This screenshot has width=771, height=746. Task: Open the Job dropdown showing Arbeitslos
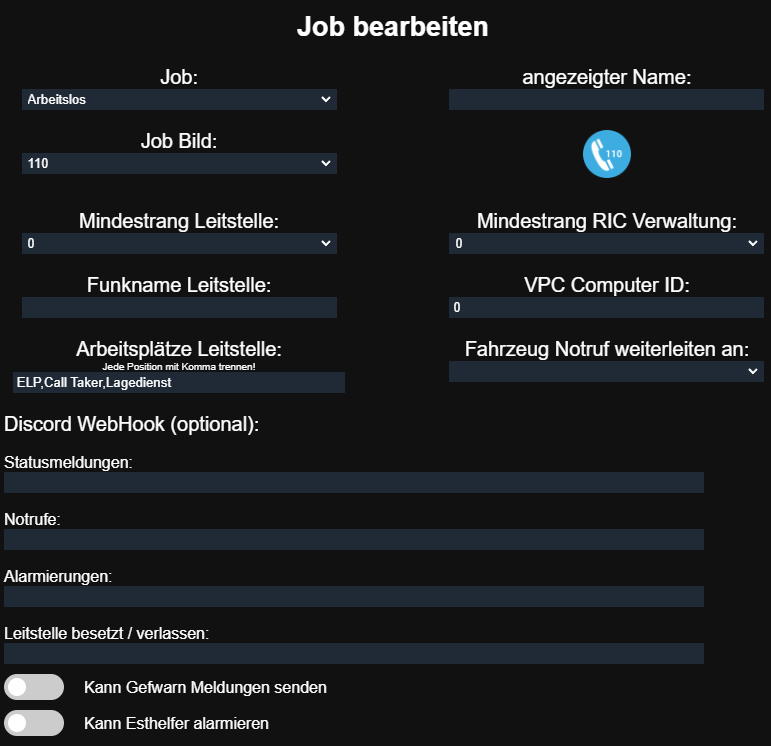click(x=179, y=99)
